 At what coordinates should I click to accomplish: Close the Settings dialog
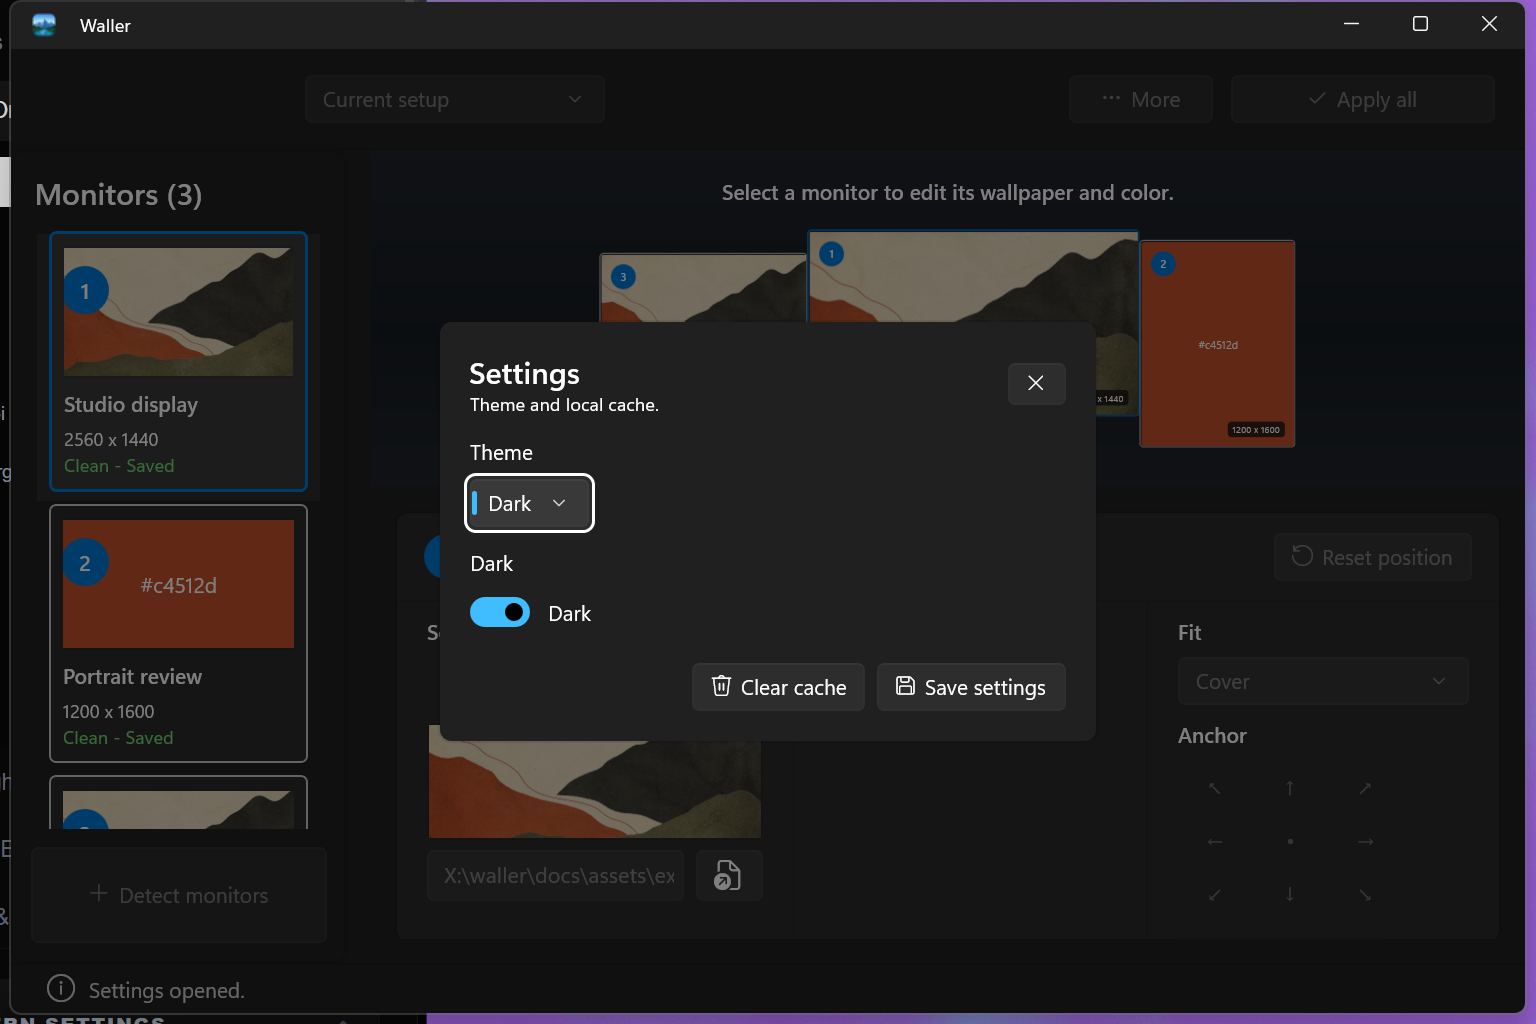click(1036, 383)
